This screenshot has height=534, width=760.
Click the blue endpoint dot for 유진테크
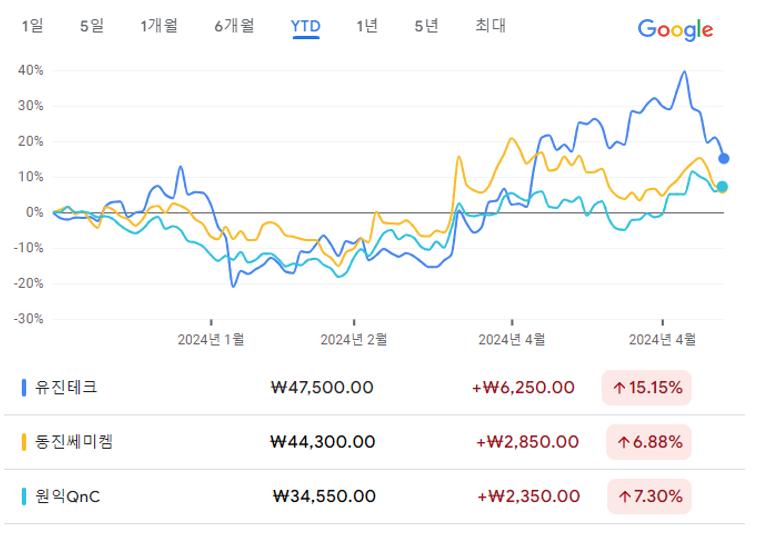pyautogui.click(x=723, y=158)
